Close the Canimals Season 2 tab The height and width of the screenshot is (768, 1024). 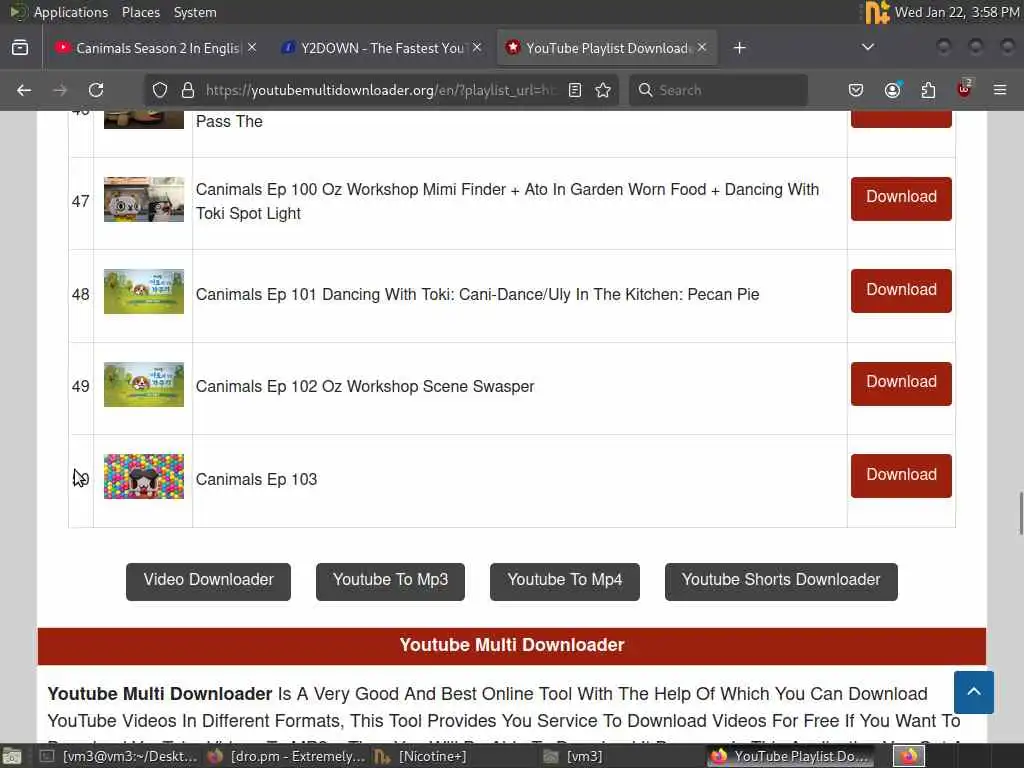252,48
